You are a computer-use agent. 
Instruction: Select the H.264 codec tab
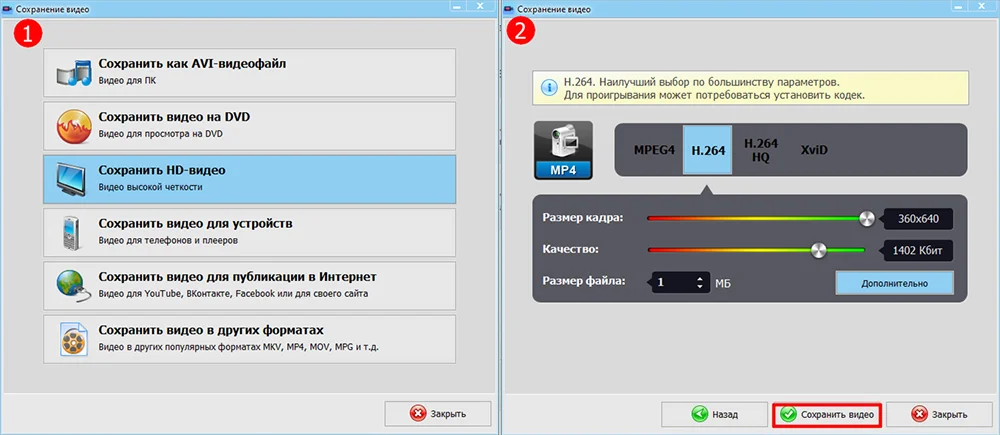point(708,150)
